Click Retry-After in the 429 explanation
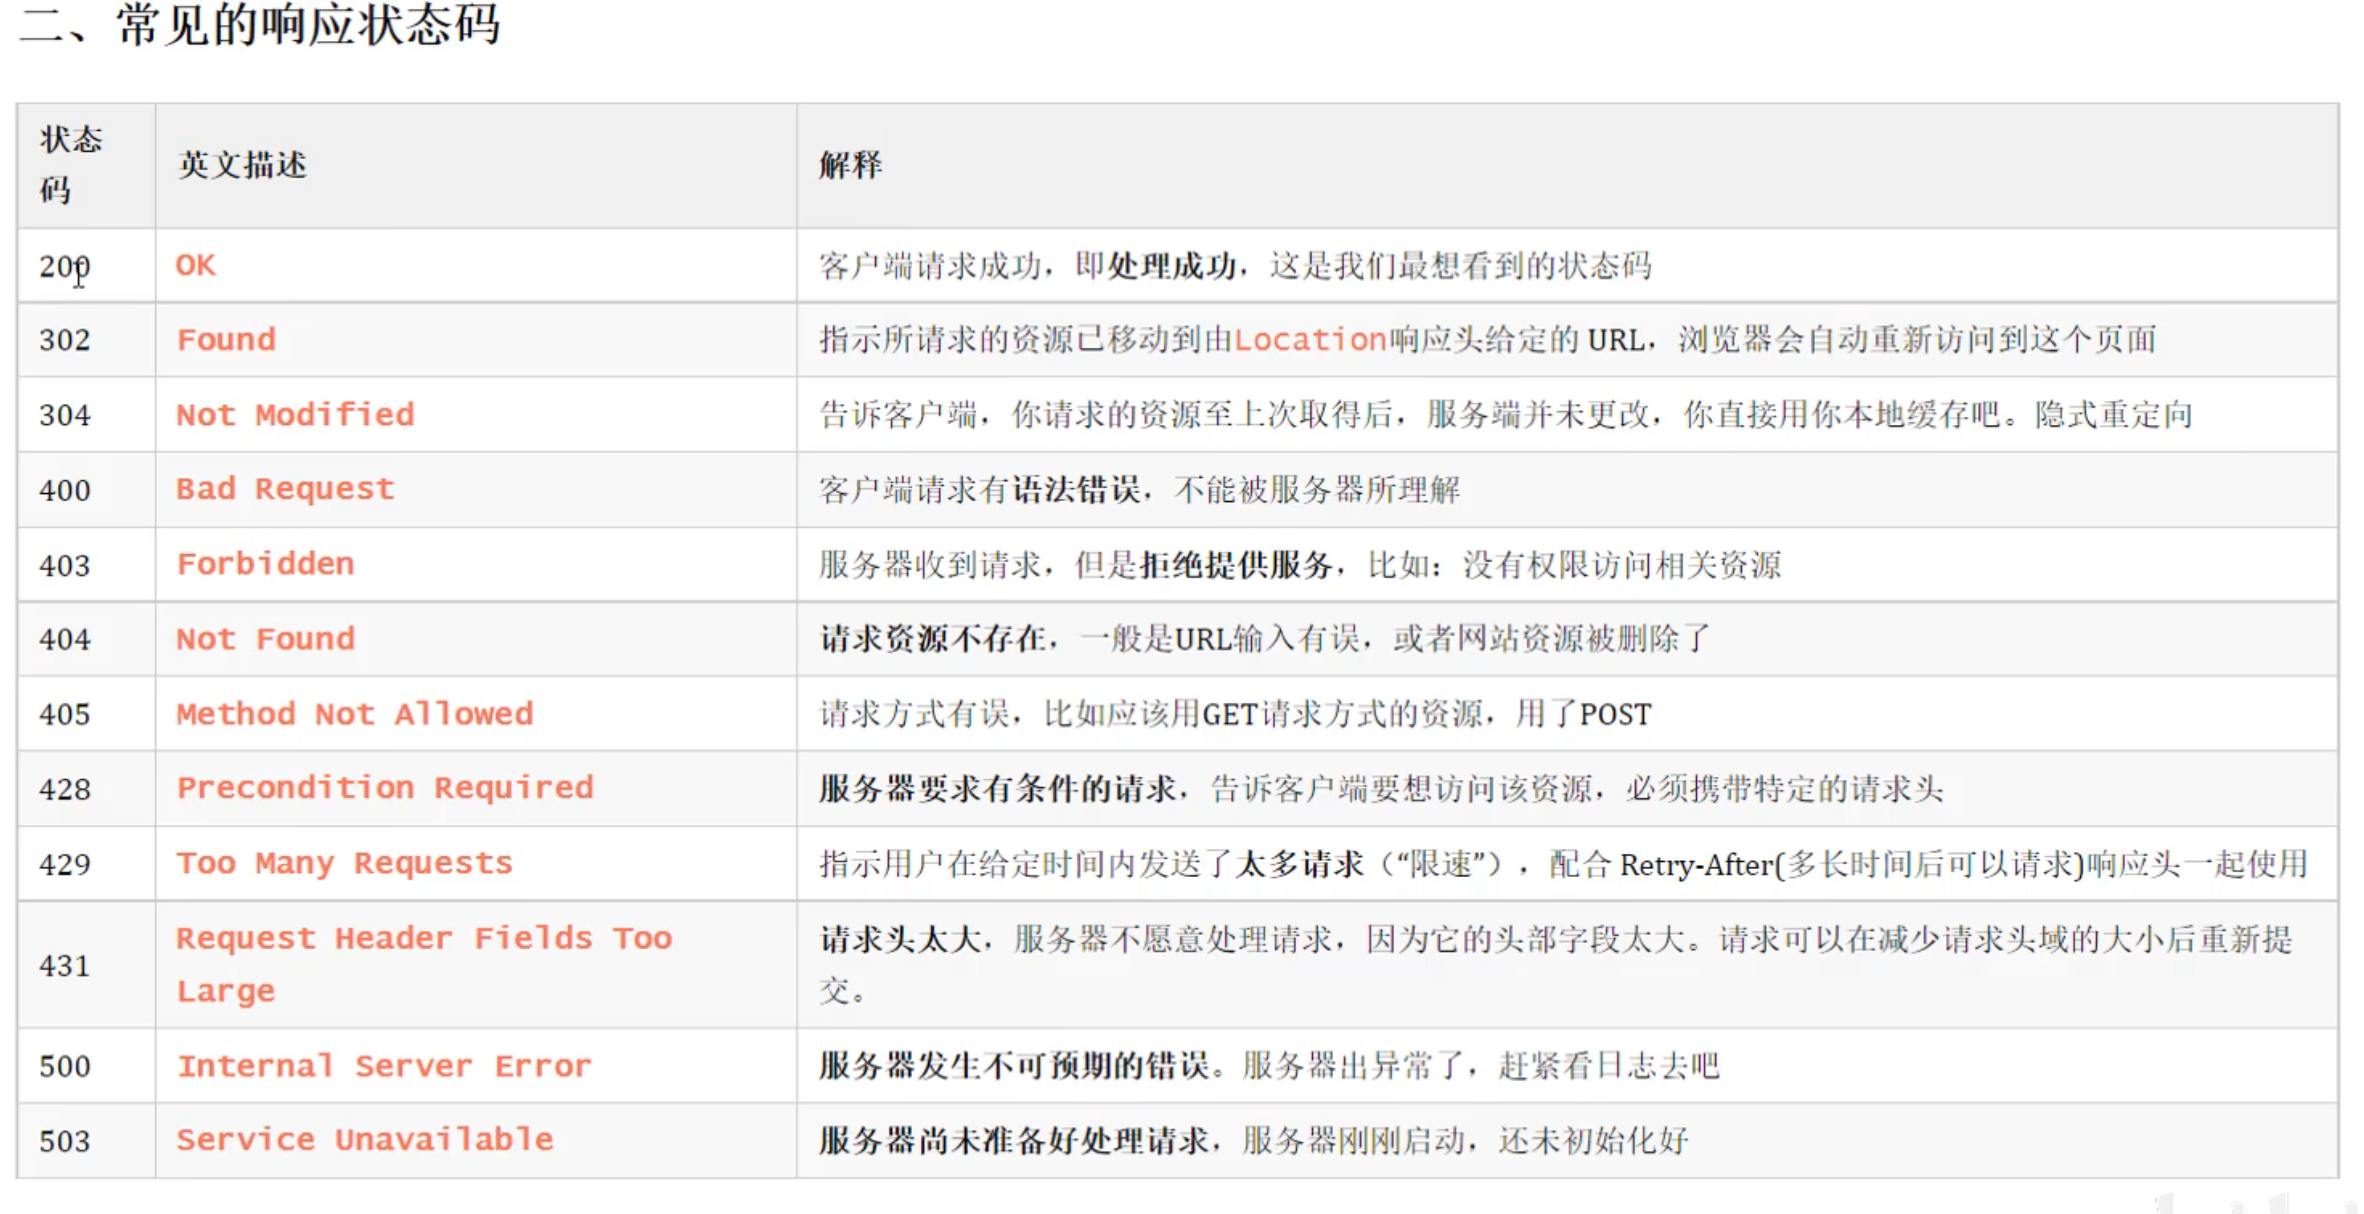The image size is (2364, 1214). point(1696,864)
